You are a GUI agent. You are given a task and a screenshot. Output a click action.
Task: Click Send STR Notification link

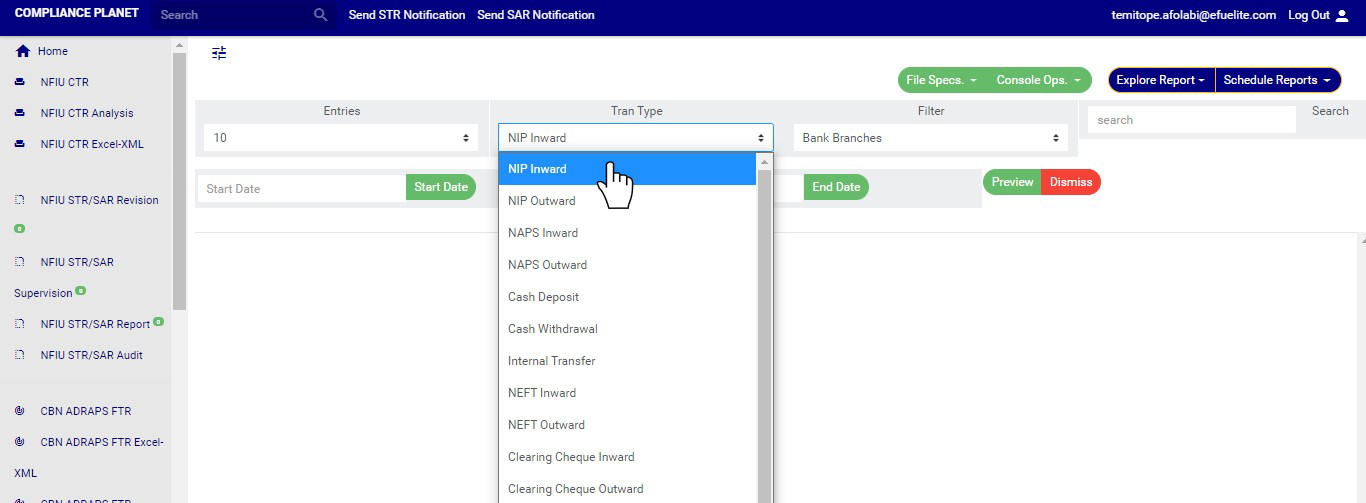tap(407, 15)
